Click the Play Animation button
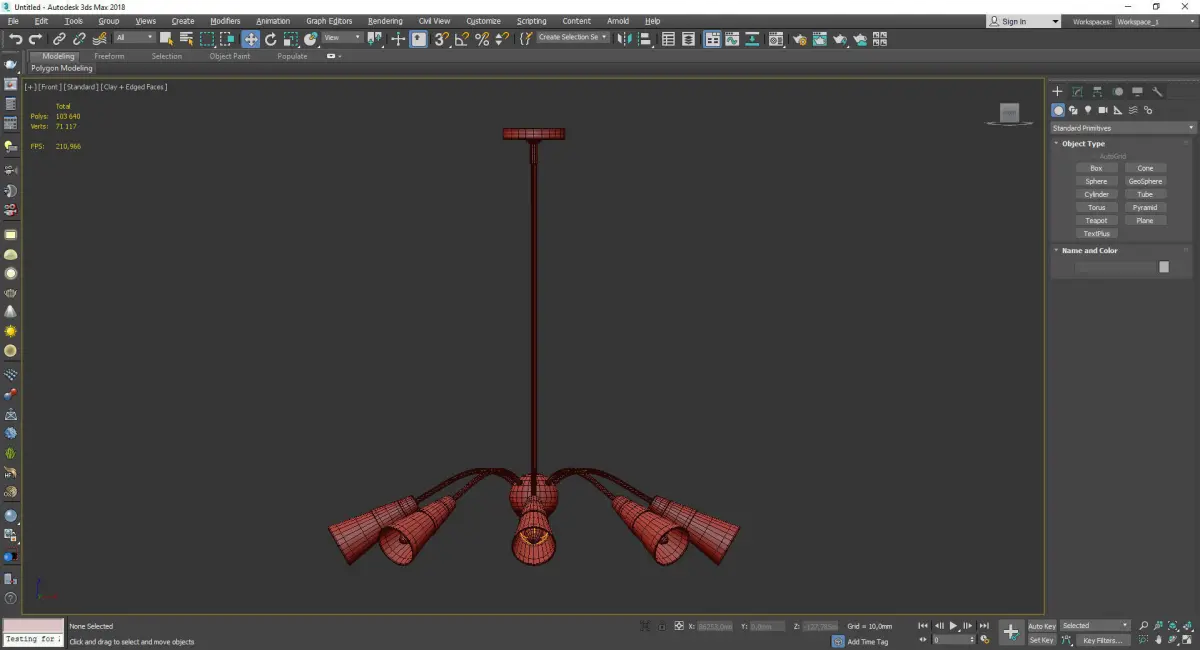 point(954,626)
